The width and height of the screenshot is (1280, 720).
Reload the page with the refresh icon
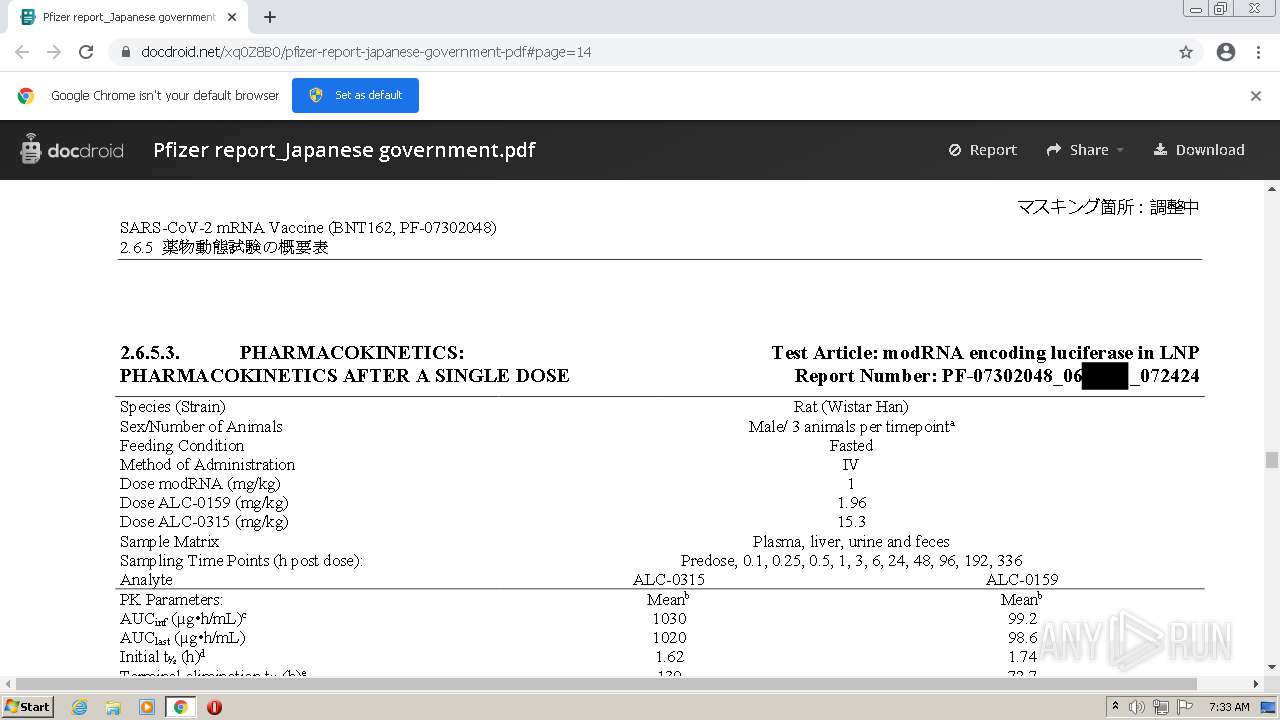point(86,52)
